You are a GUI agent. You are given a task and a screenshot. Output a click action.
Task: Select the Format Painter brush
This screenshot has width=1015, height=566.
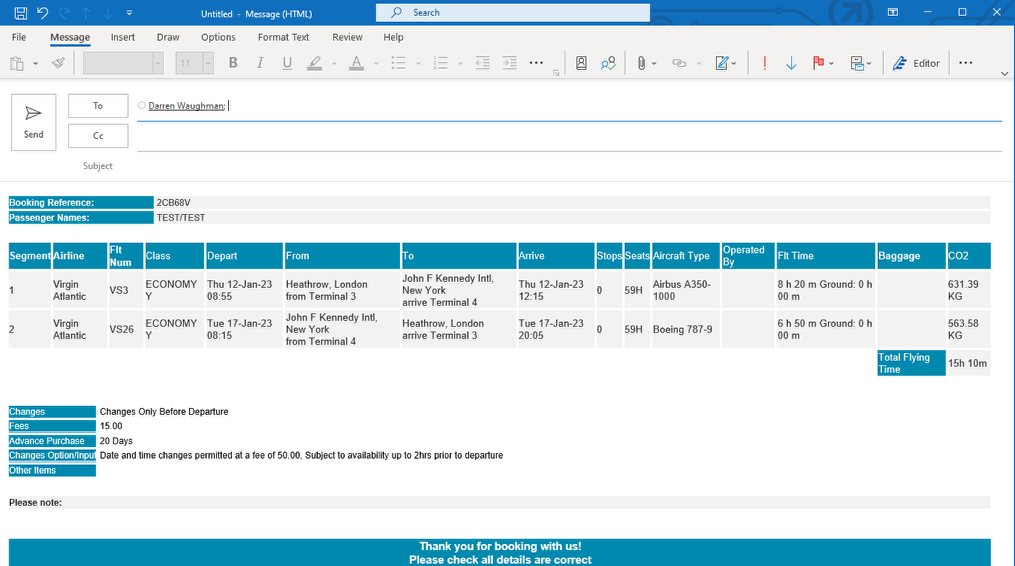point(58,63)
